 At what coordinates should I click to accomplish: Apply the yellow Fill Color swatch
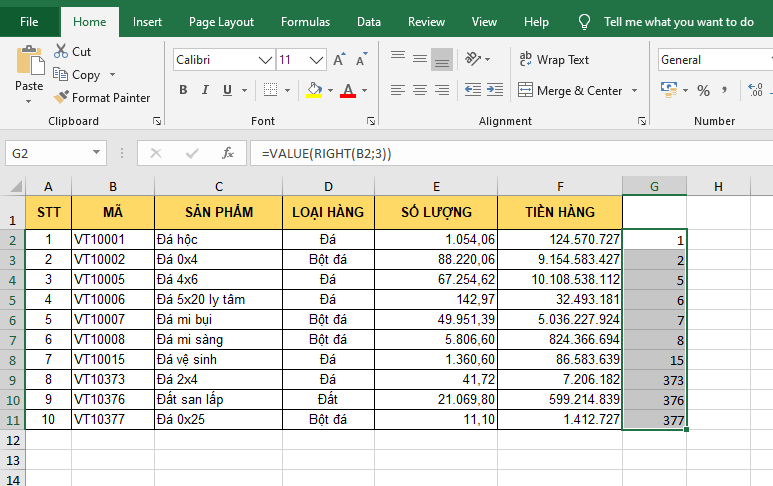pos(314,91)
